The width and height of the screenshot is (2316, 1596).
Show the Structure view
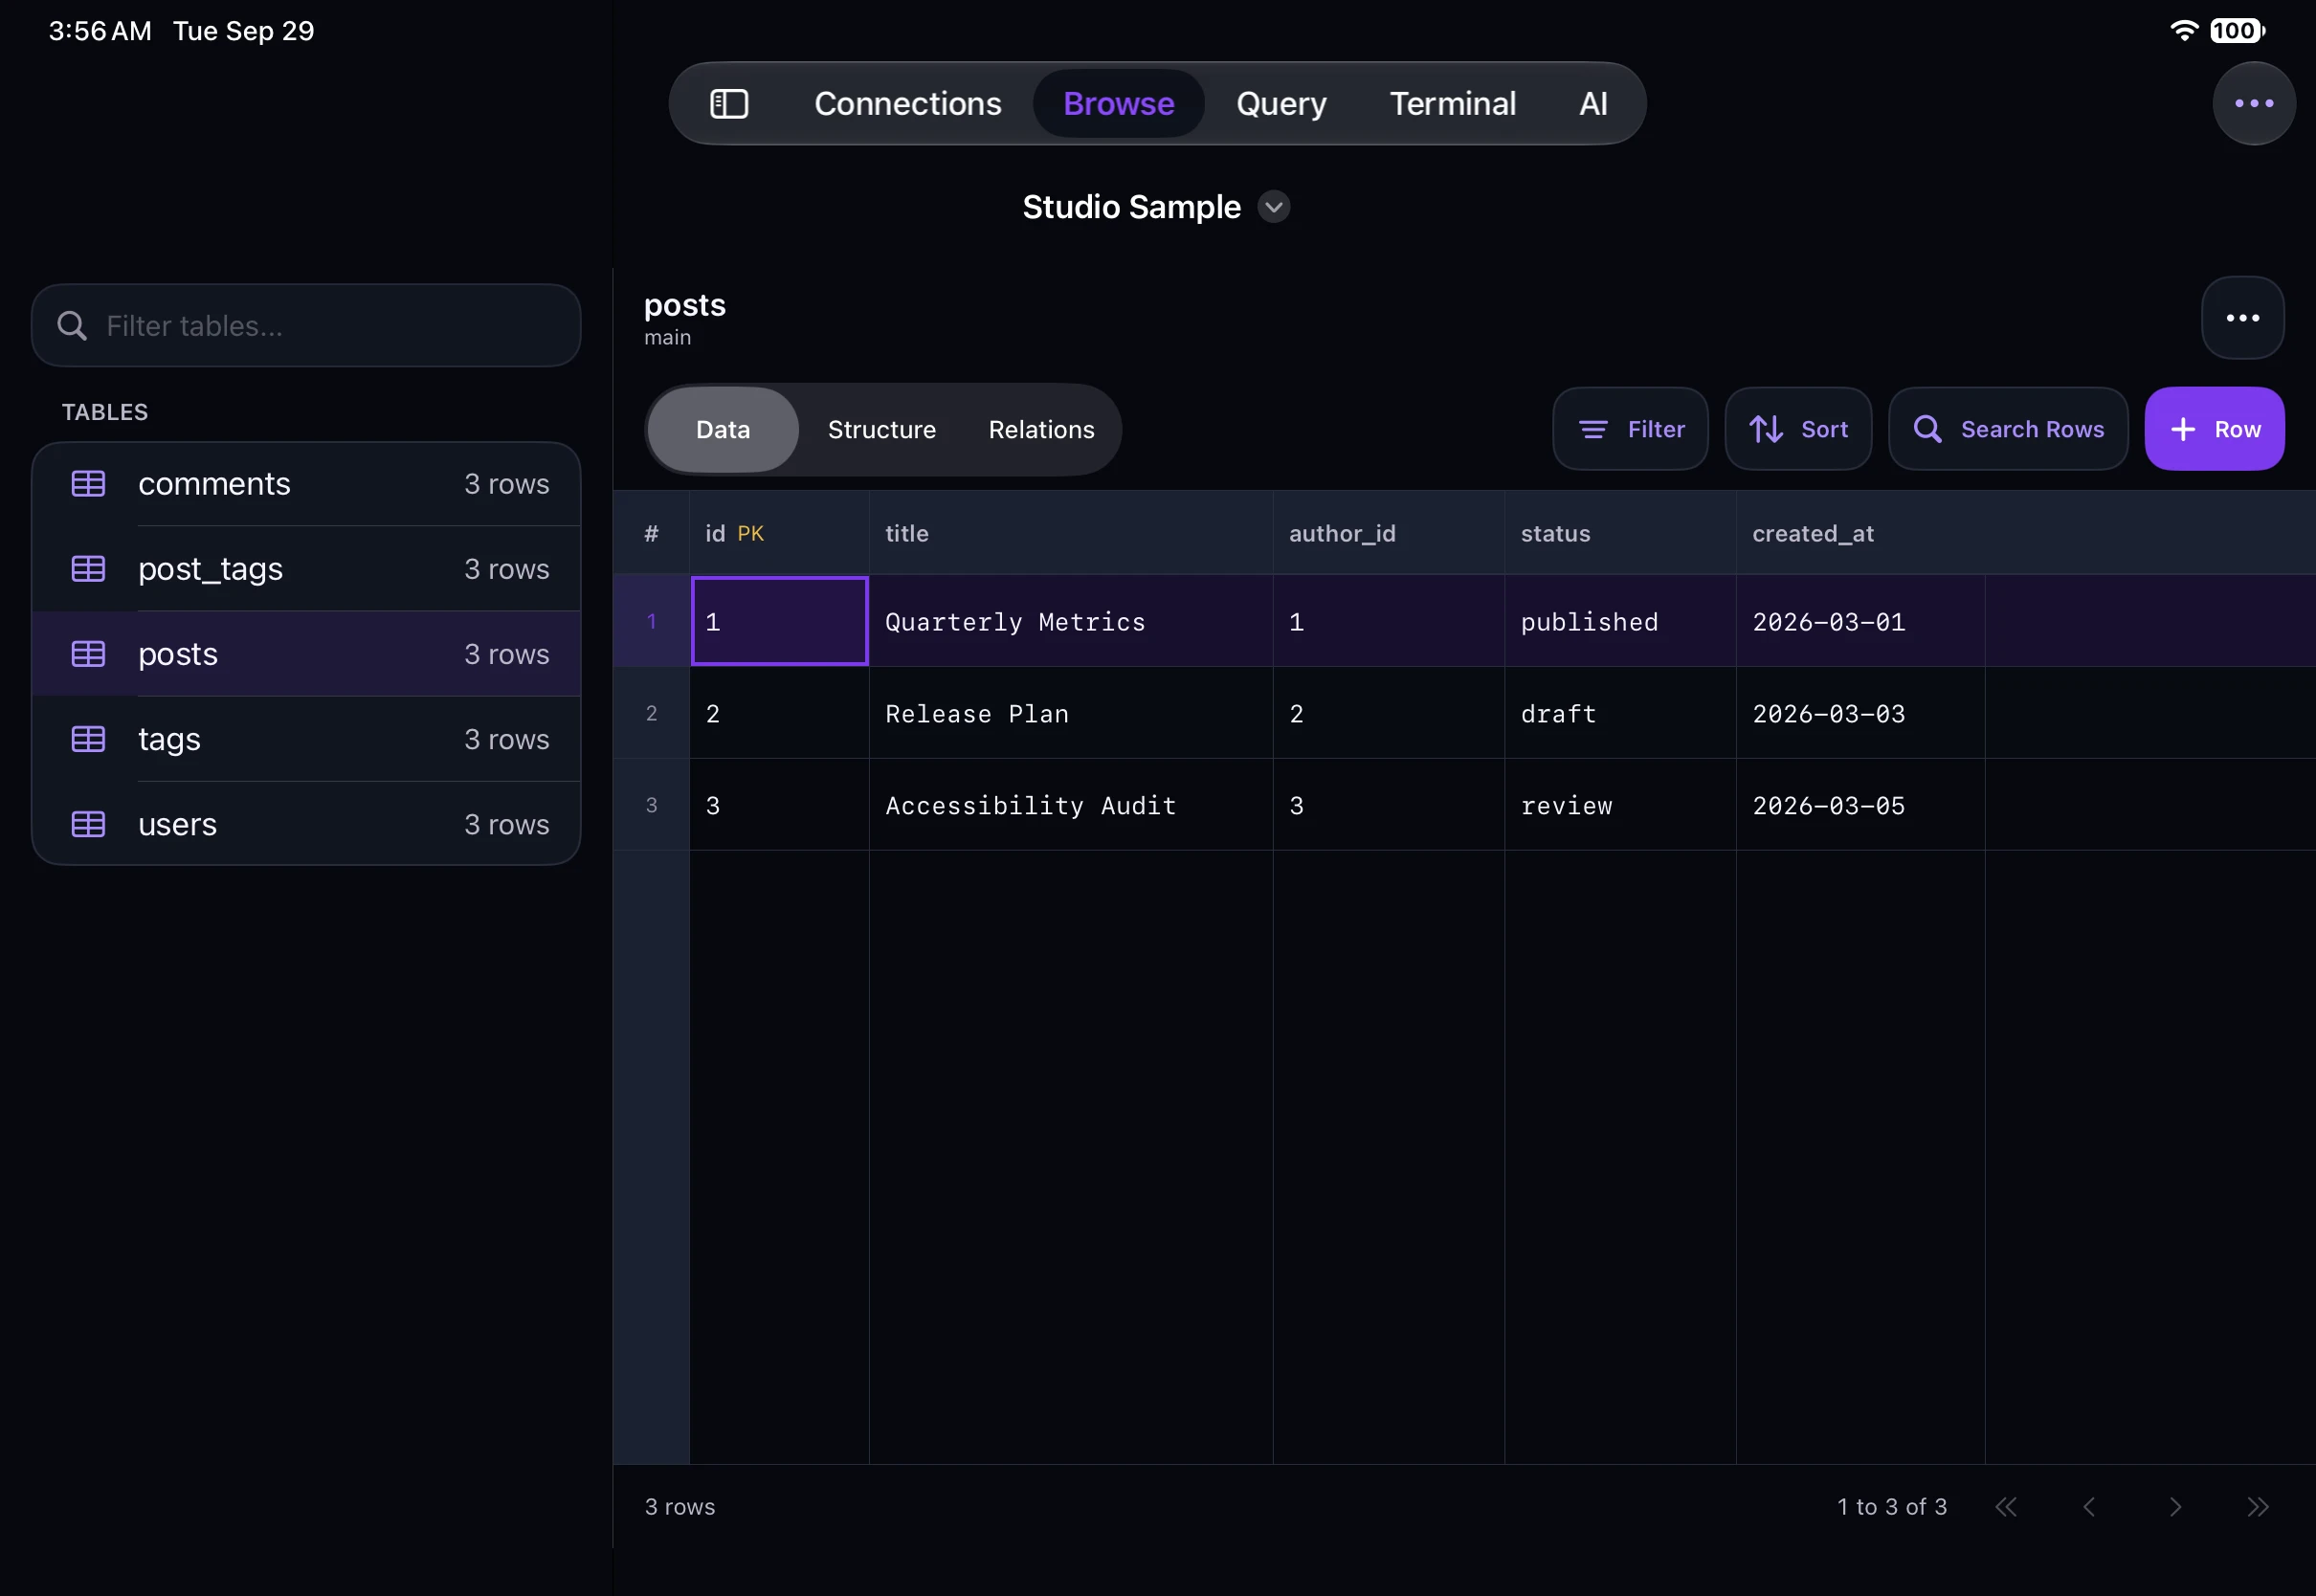click(x=881, y=430)
